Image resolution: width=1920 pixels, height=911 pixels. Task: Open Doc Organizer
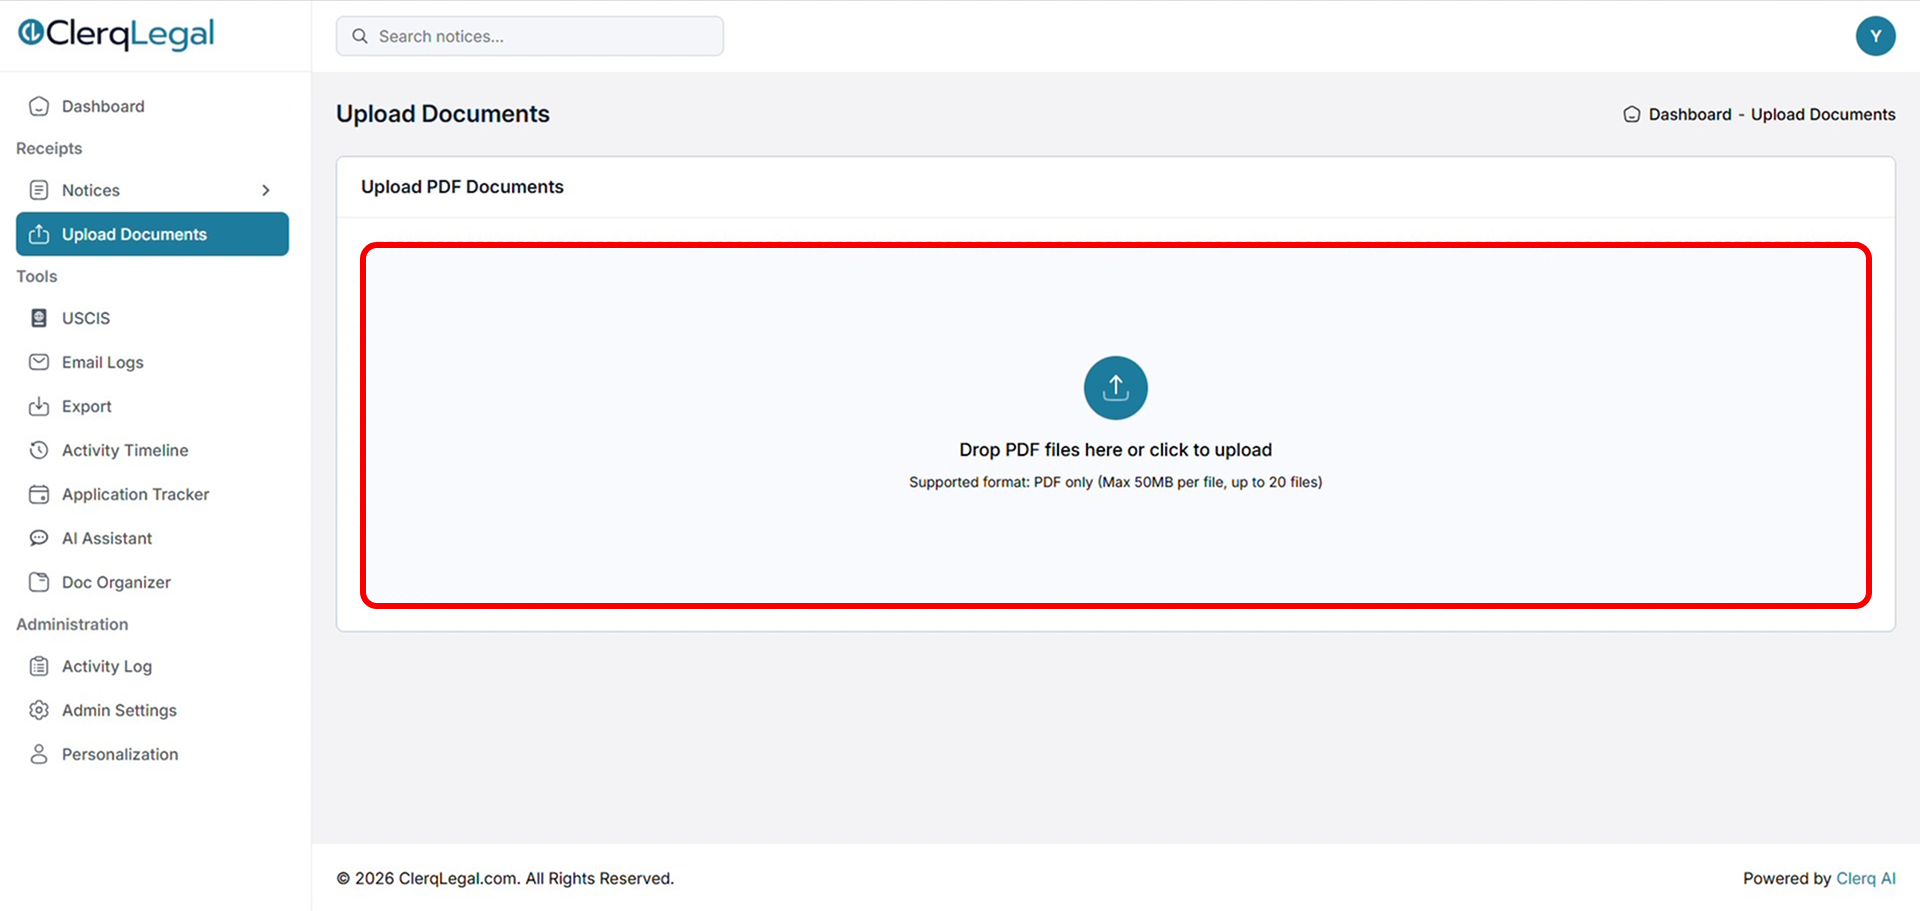click(x=152, y=582)
